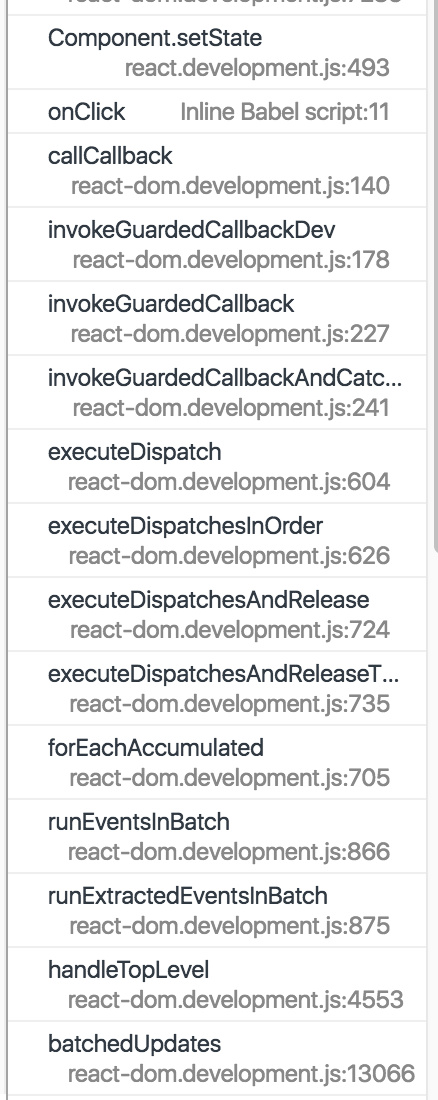Select the Component.setState call frame
The height and width of the screenshot is (1100, 438).
(x=217, y=52)
